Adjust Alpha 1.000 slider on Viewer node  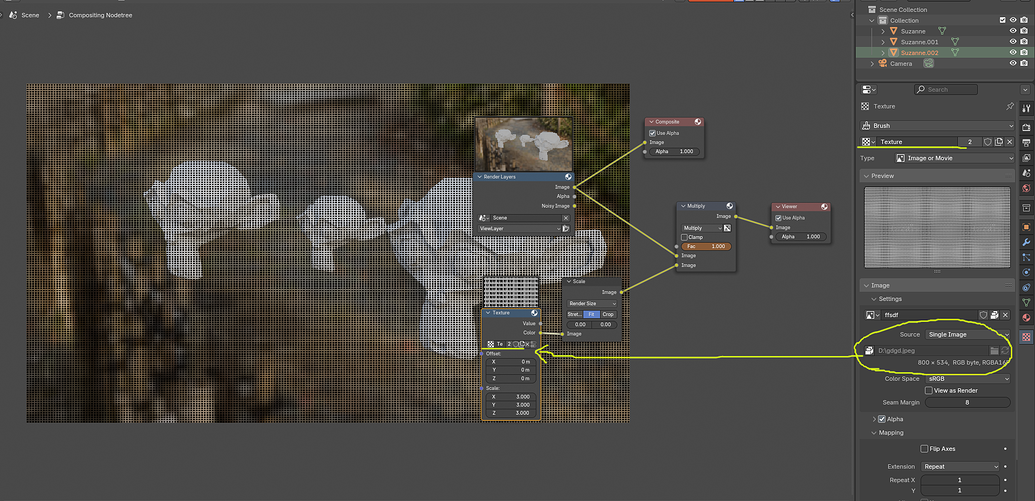(801, 236)
